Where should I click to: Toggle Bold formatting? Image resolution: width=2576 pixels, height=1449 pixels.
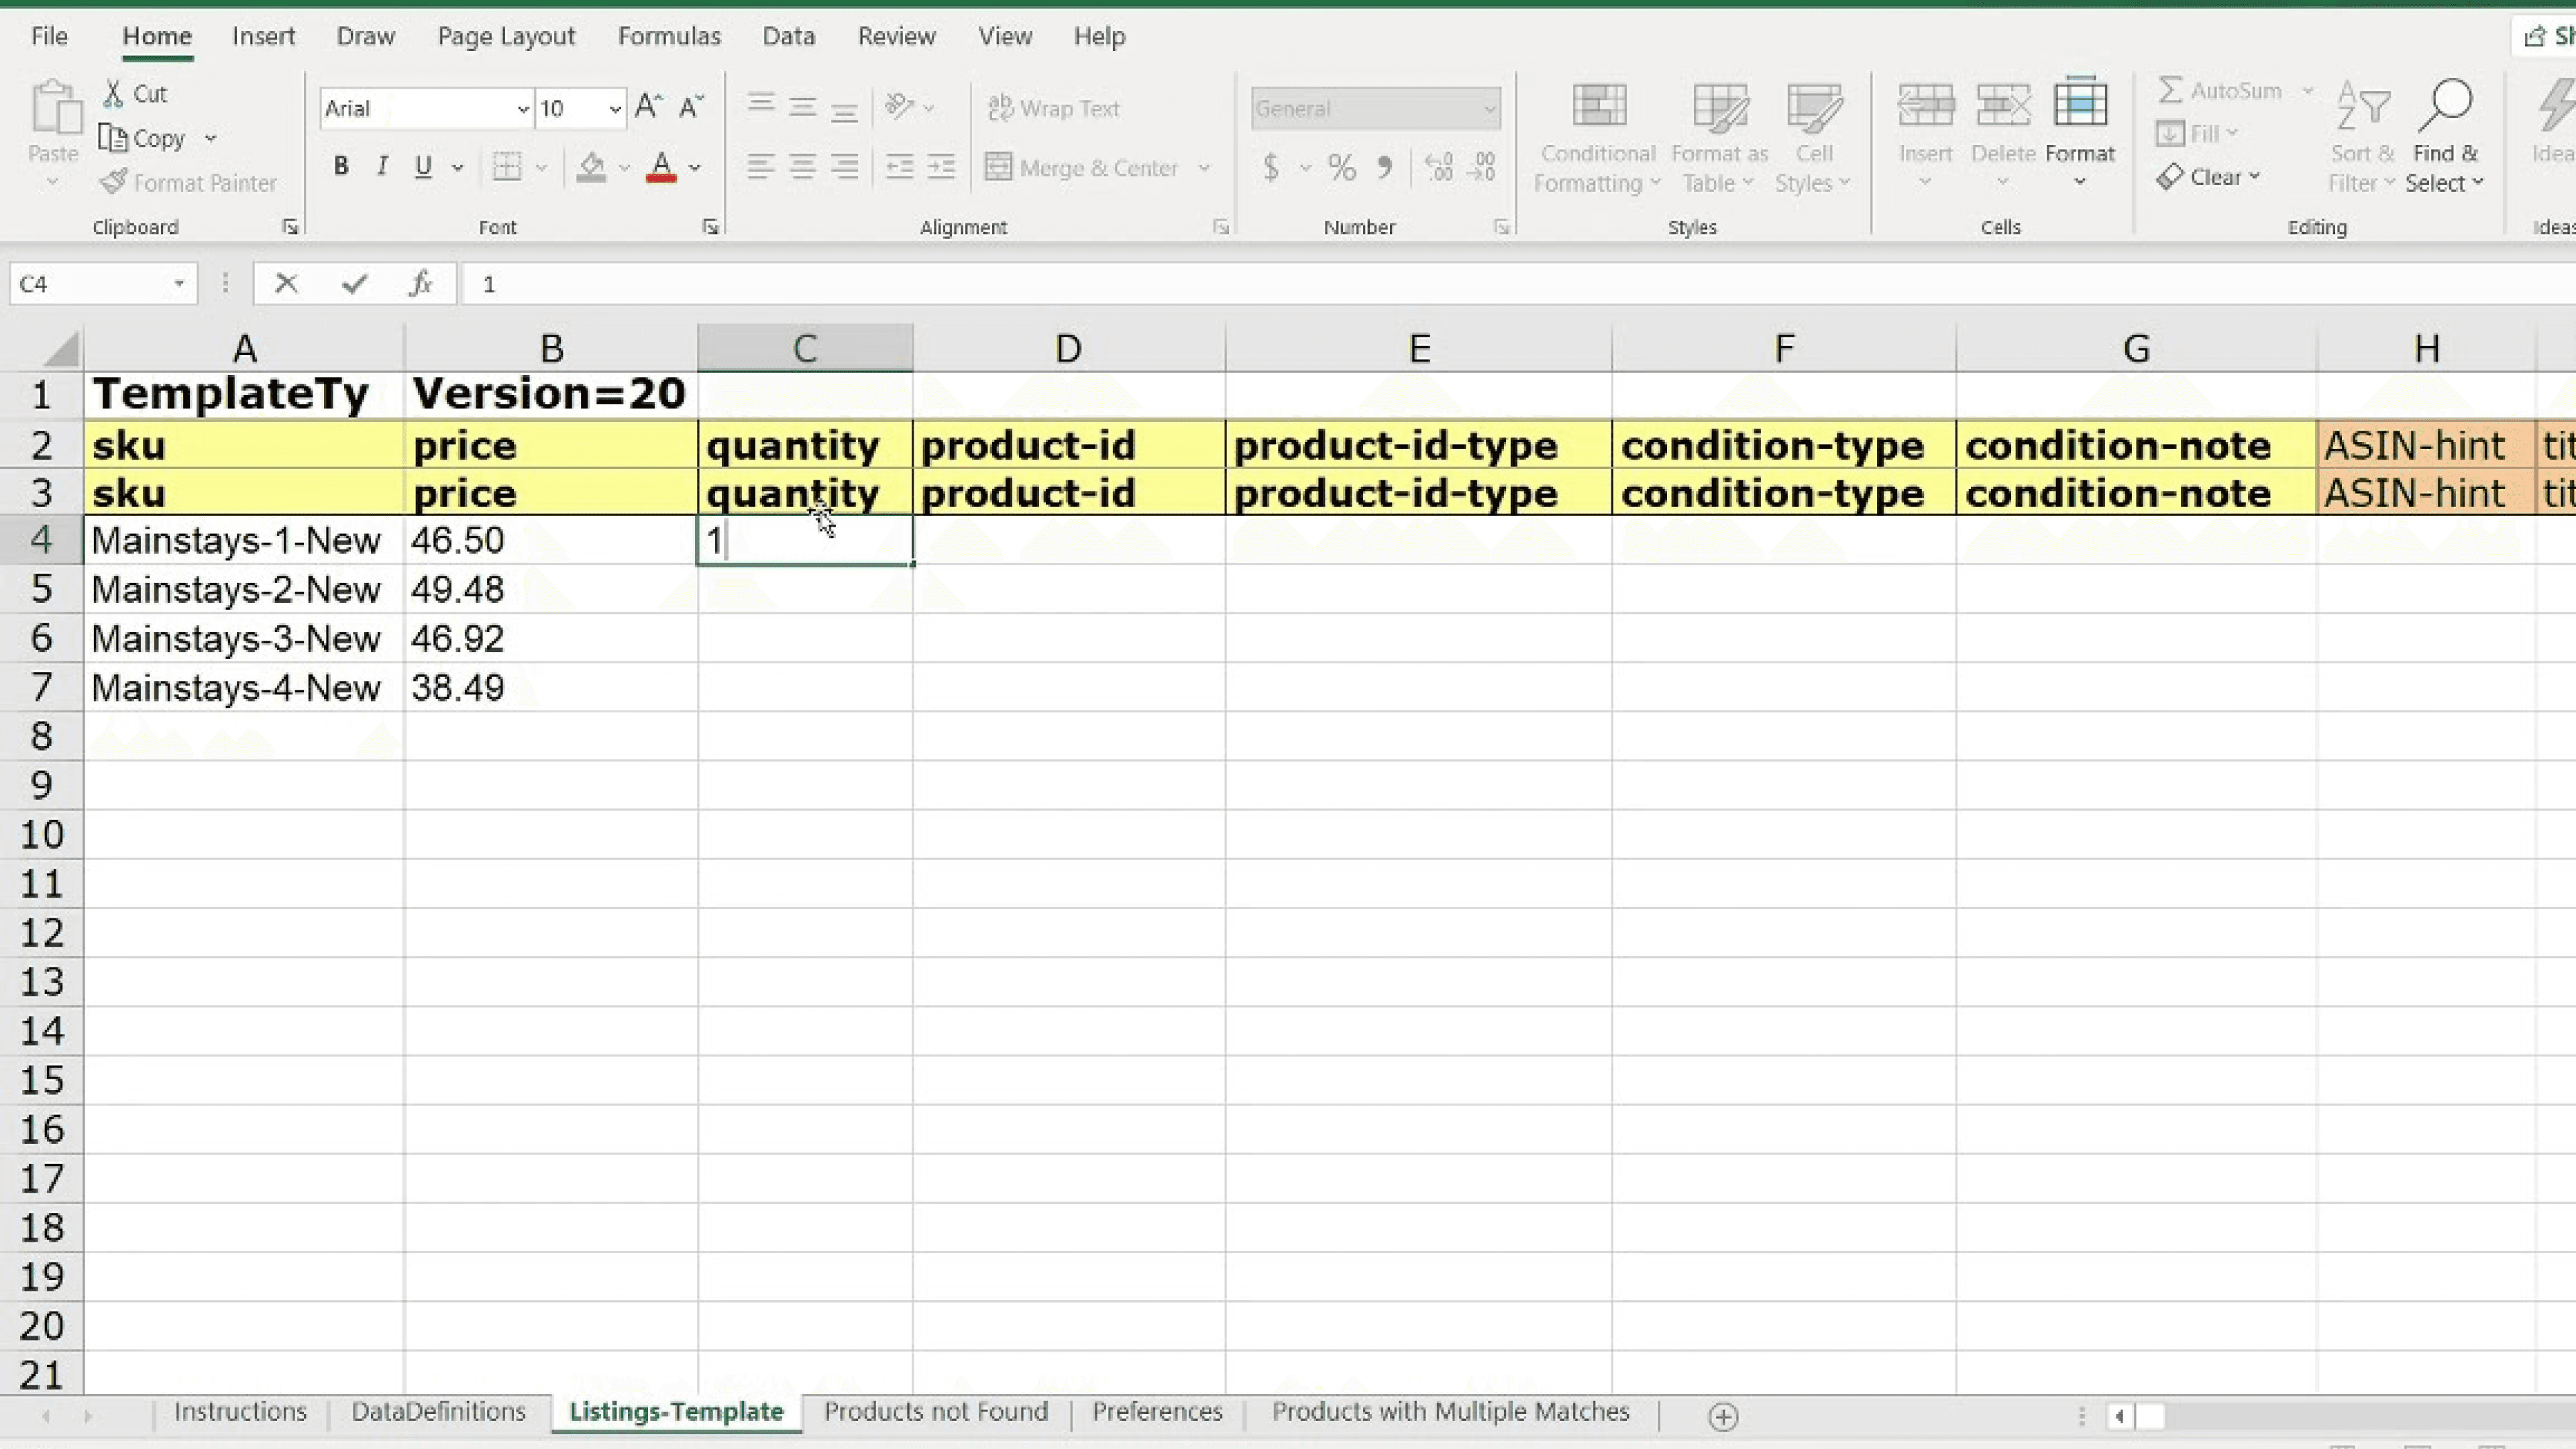point(341,166)
